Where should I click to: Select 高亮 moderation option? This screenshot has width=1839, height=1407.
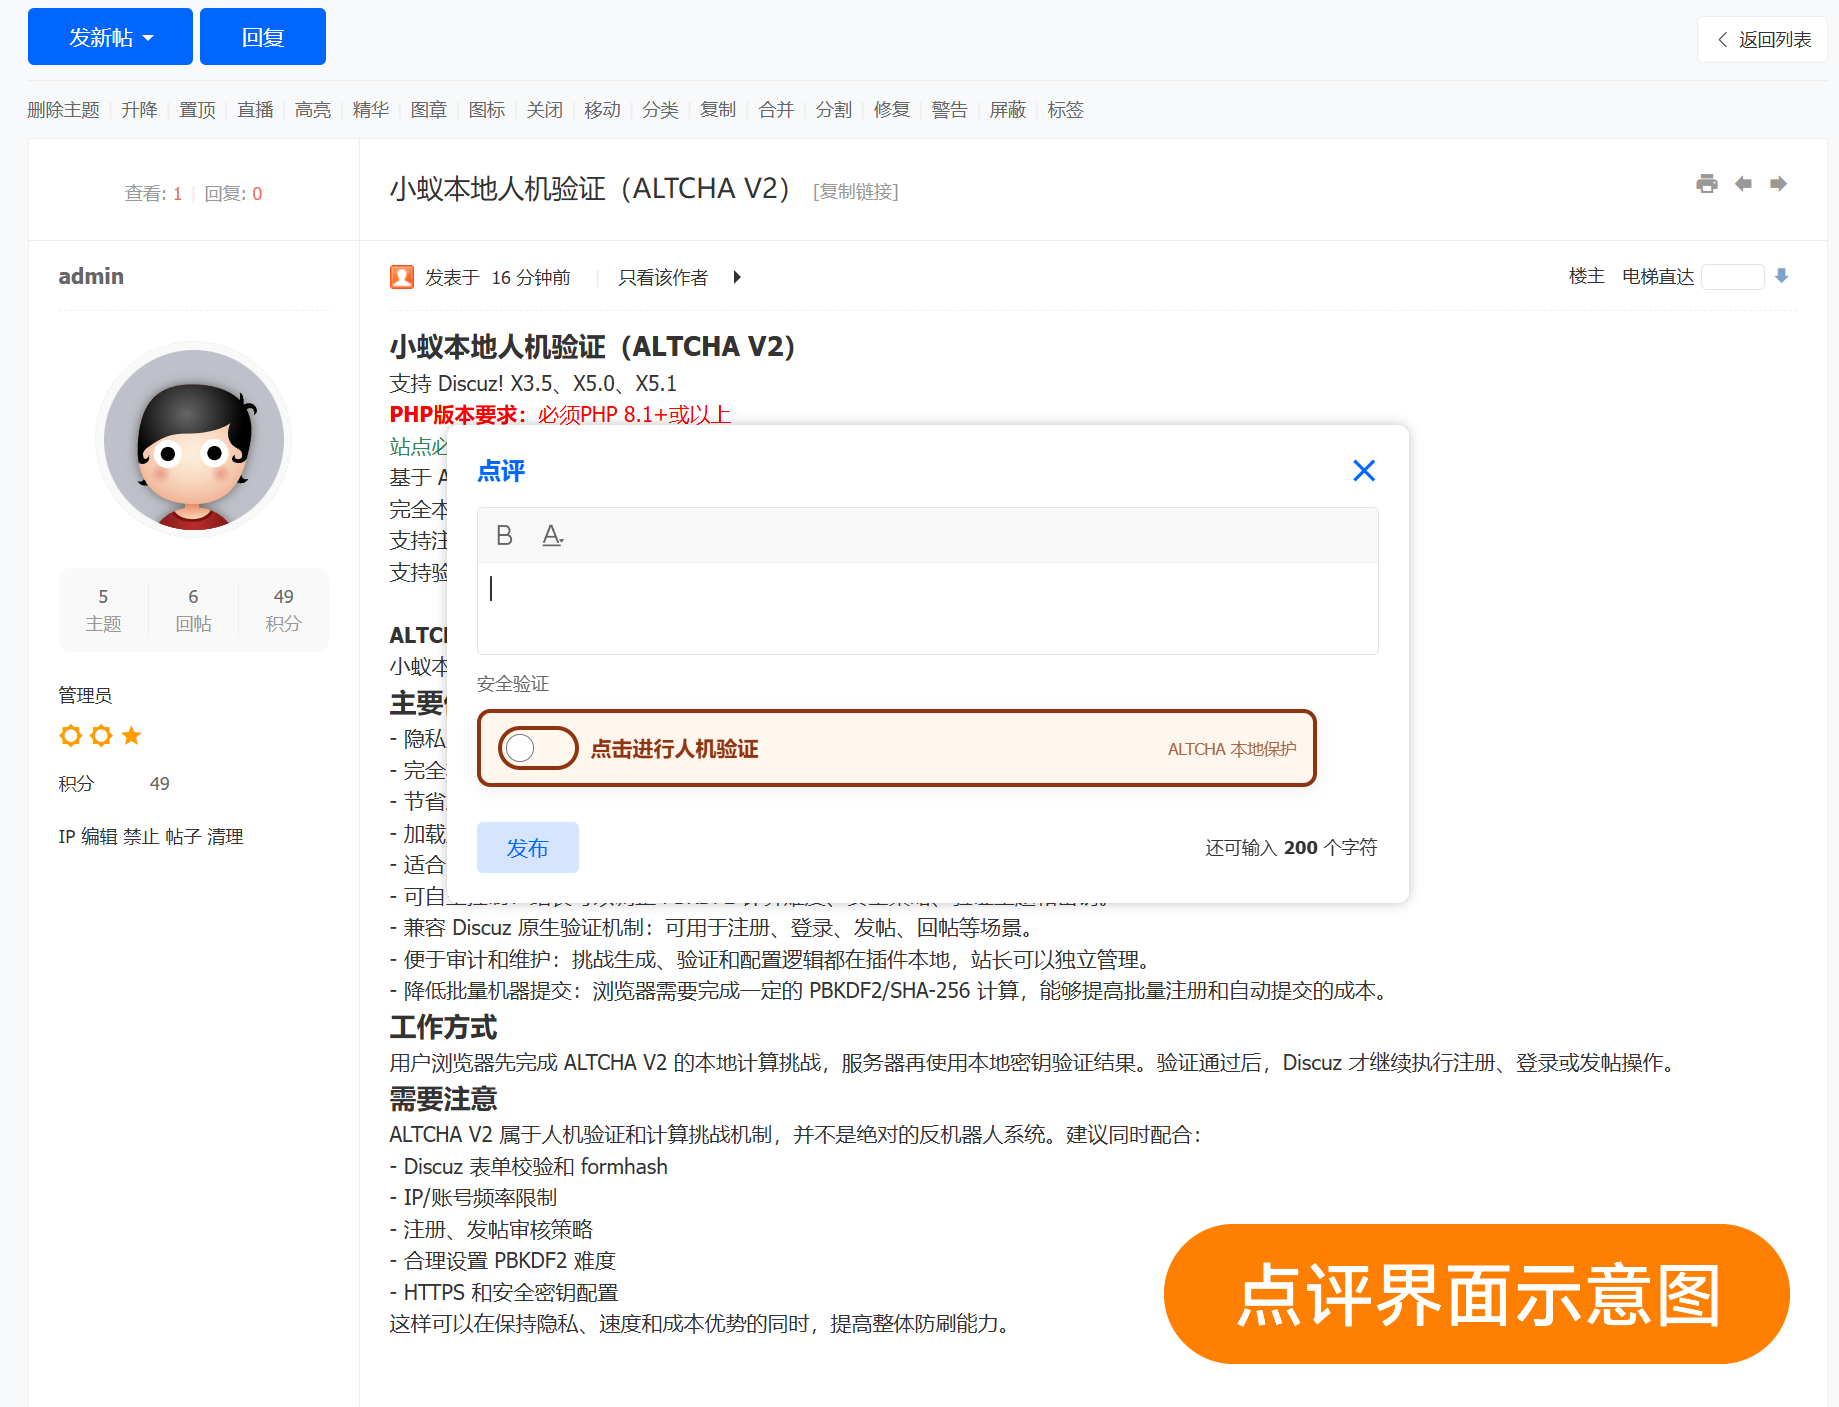(313, 110)
